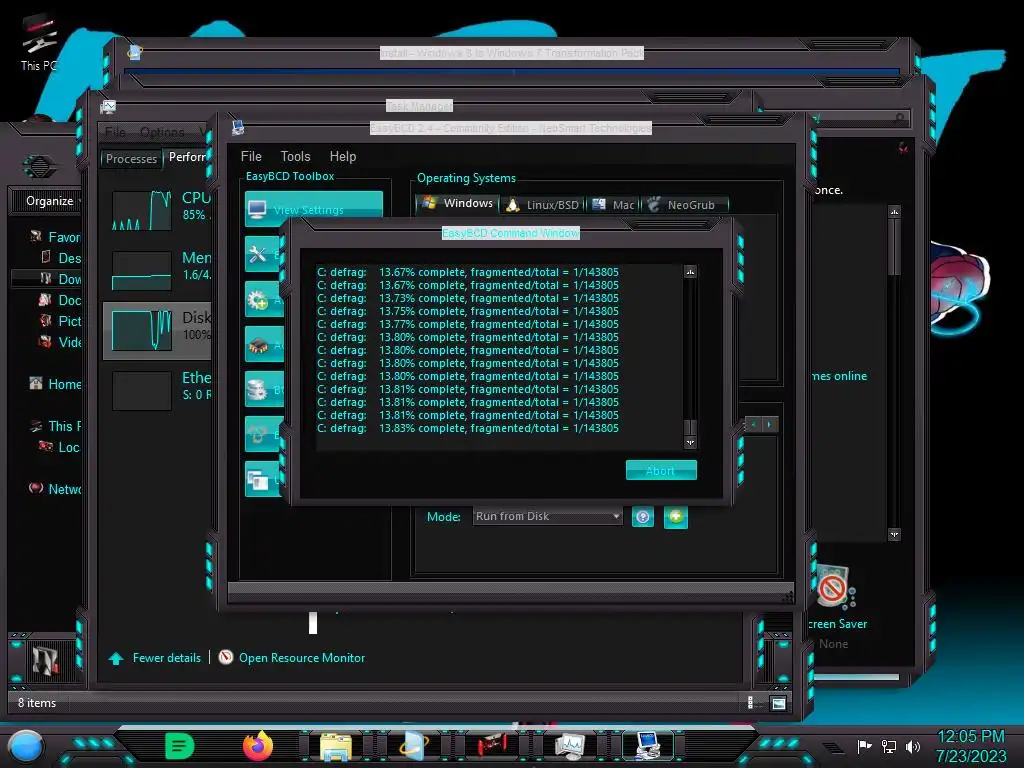Click the blue help icon beside Mode
1024x768 pixels.
tap(643, 517)
